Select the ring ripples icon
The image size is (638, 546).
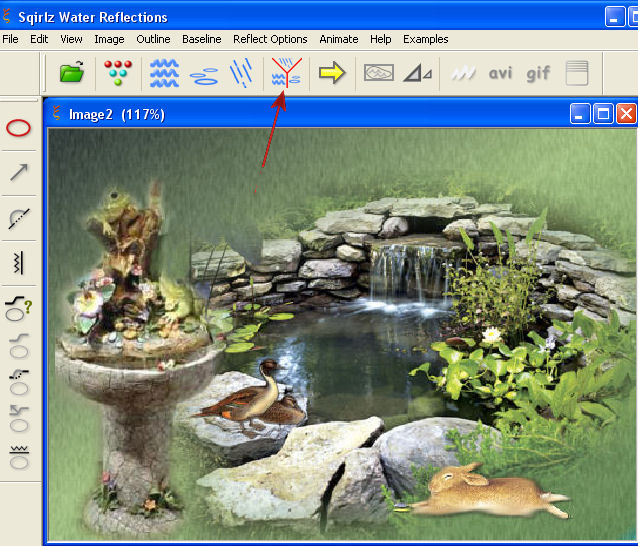(205, 76)
